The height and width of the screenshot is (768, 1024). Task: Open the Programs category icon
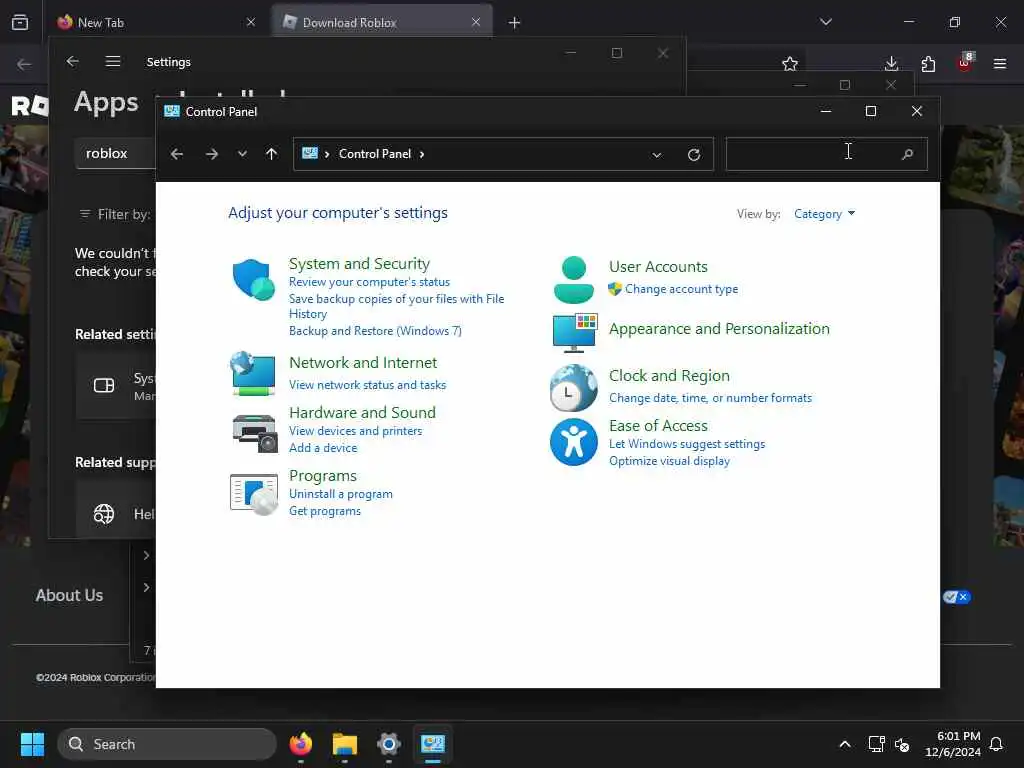coord(254,494)
